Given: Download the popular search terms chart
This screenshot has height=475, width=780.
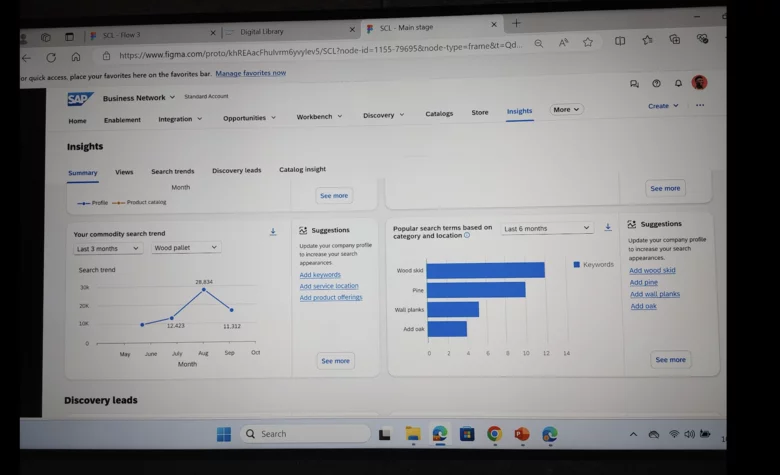Looking at the screenshot, I should click(x=608, y=227).
